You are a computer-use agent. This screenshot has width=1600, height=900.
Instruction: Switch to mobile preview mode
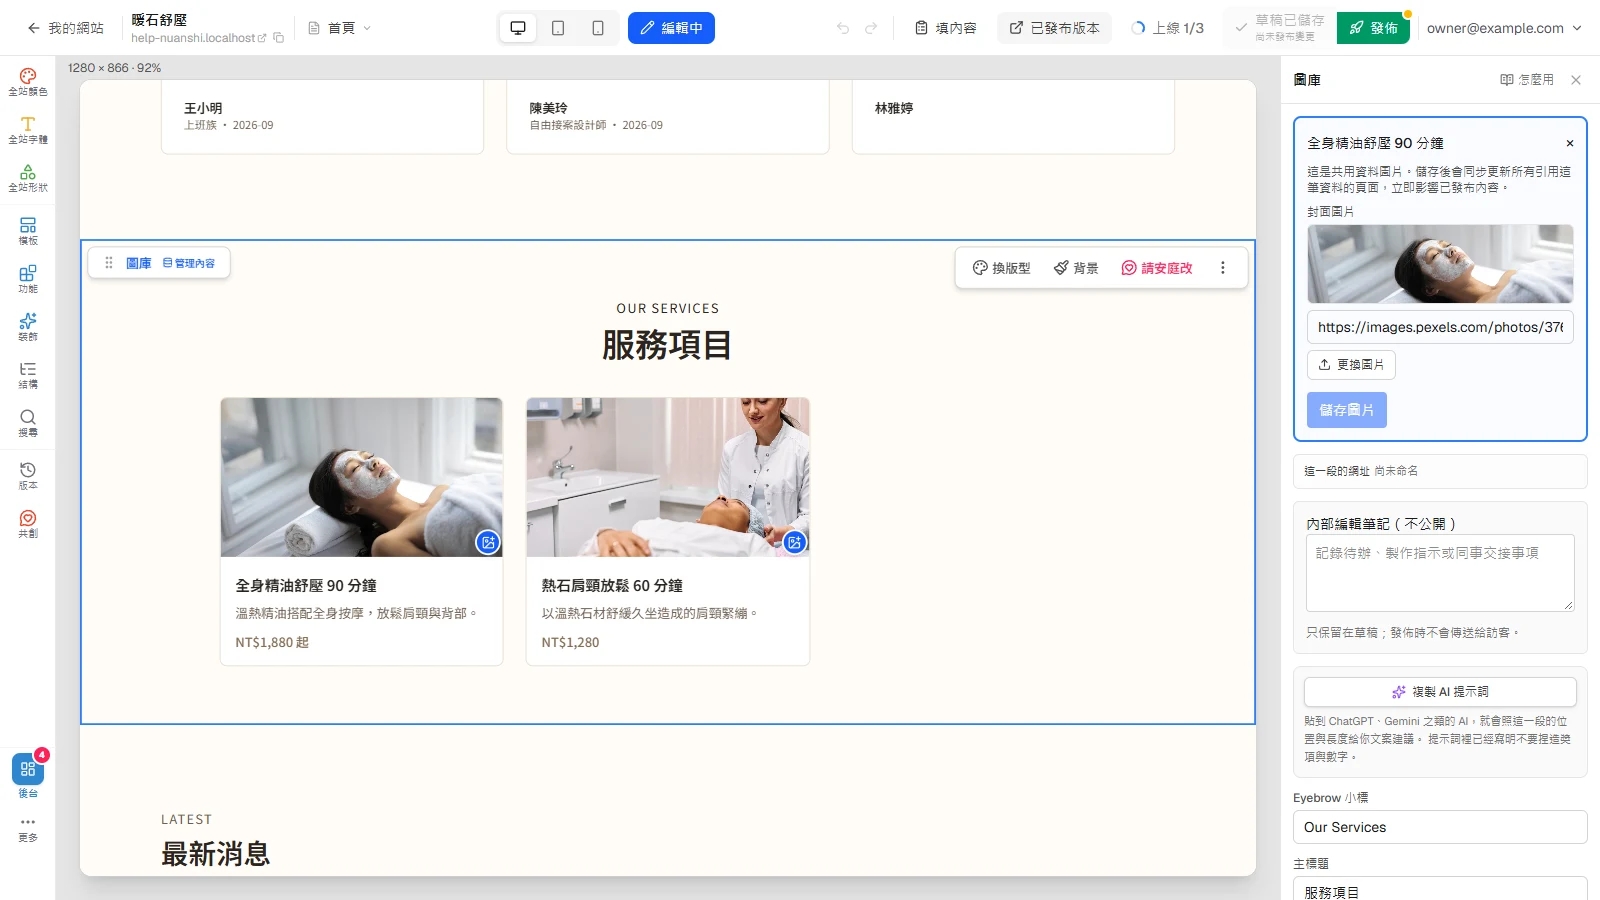pos(598,28)
